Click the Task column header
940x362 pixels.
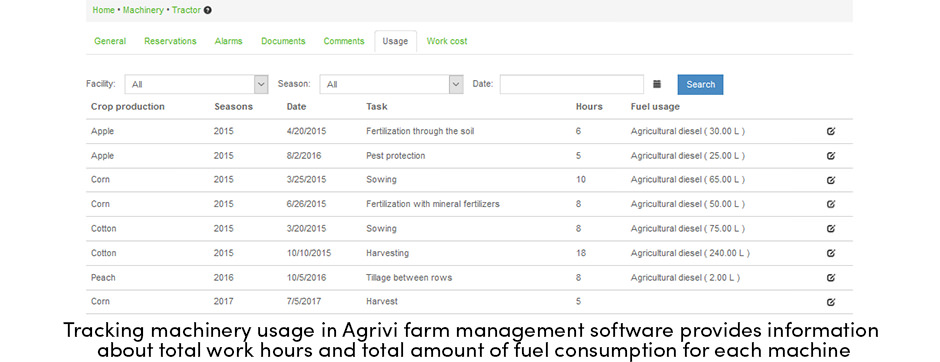(x=376, y=107)
